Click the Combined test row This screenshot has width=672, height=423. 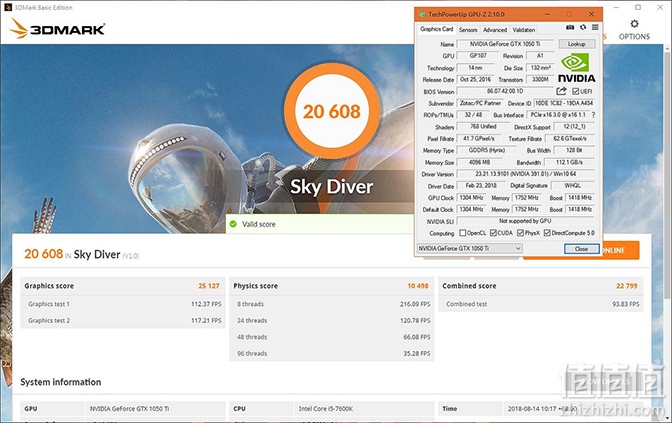[541, 304]
